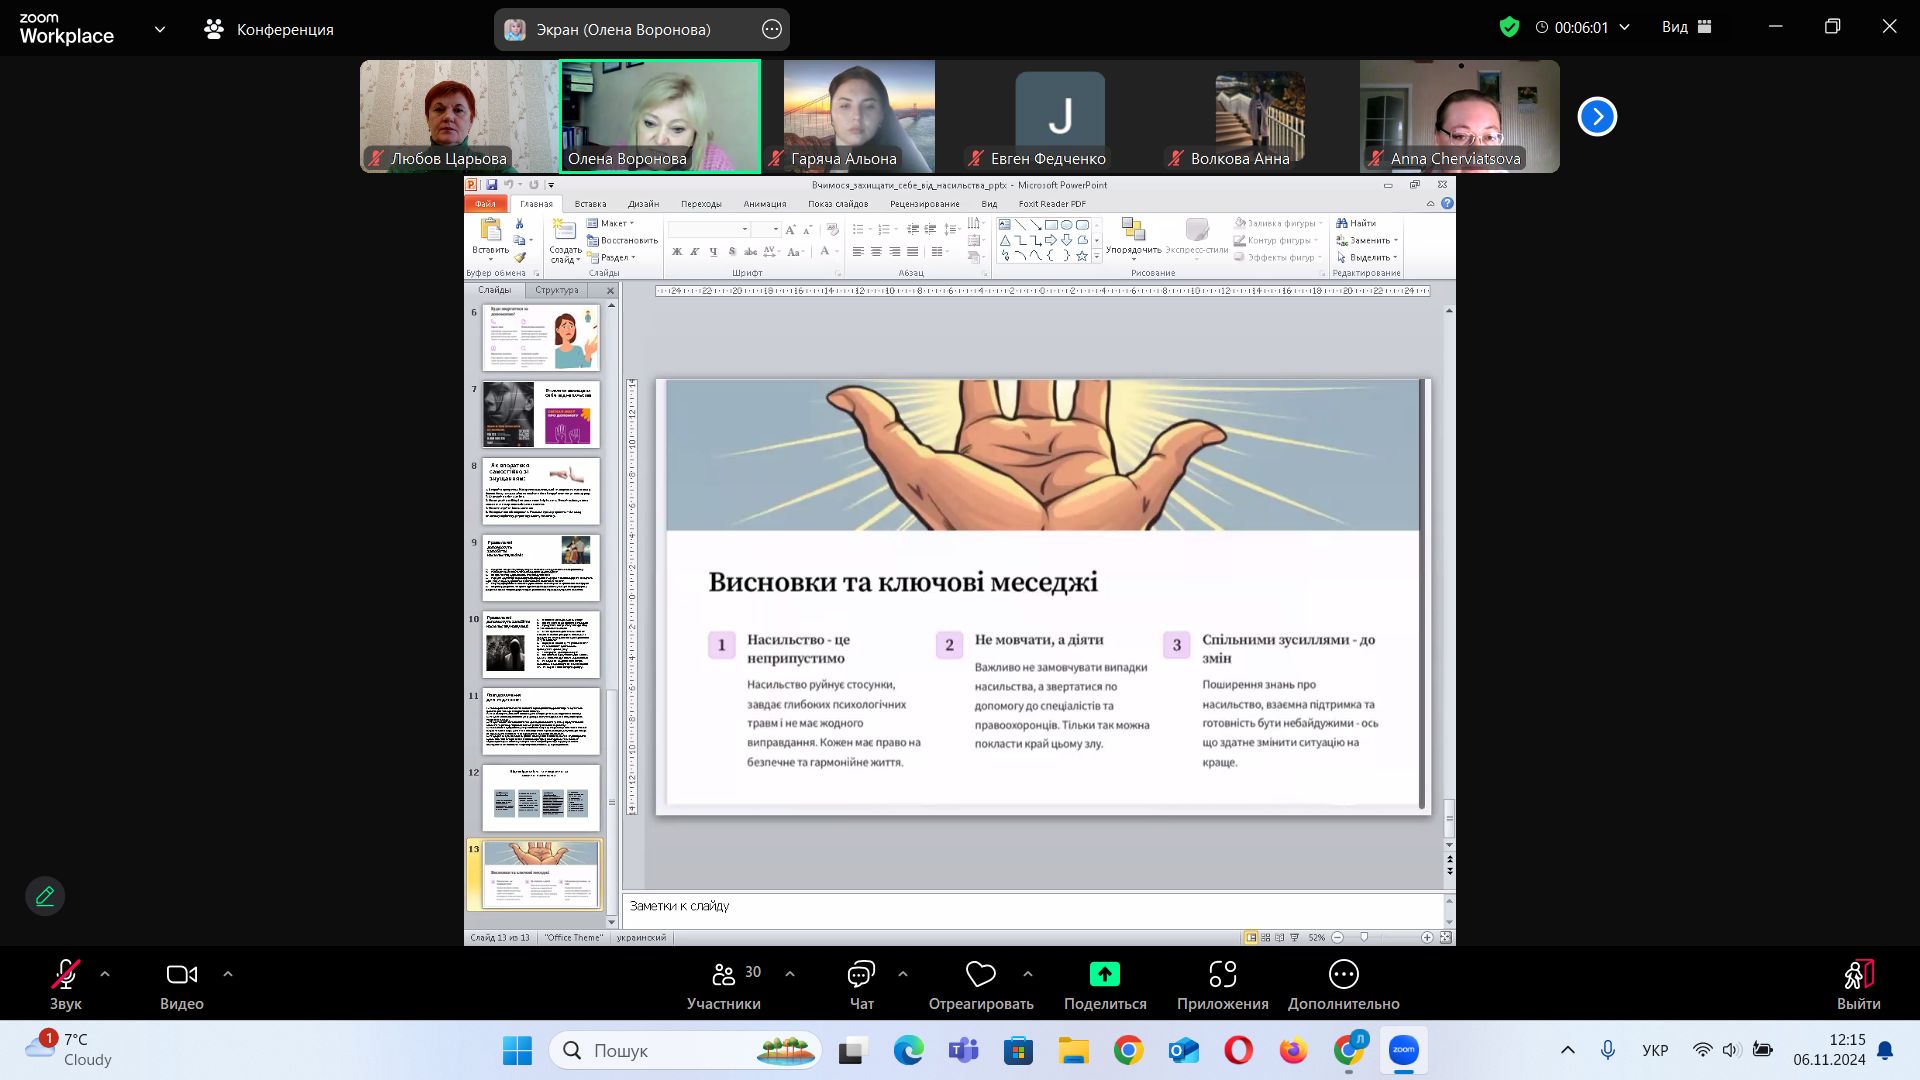
Task: Open the Дополнительно more options icon
Action: pyautogui.click(x=1343, y=975)
